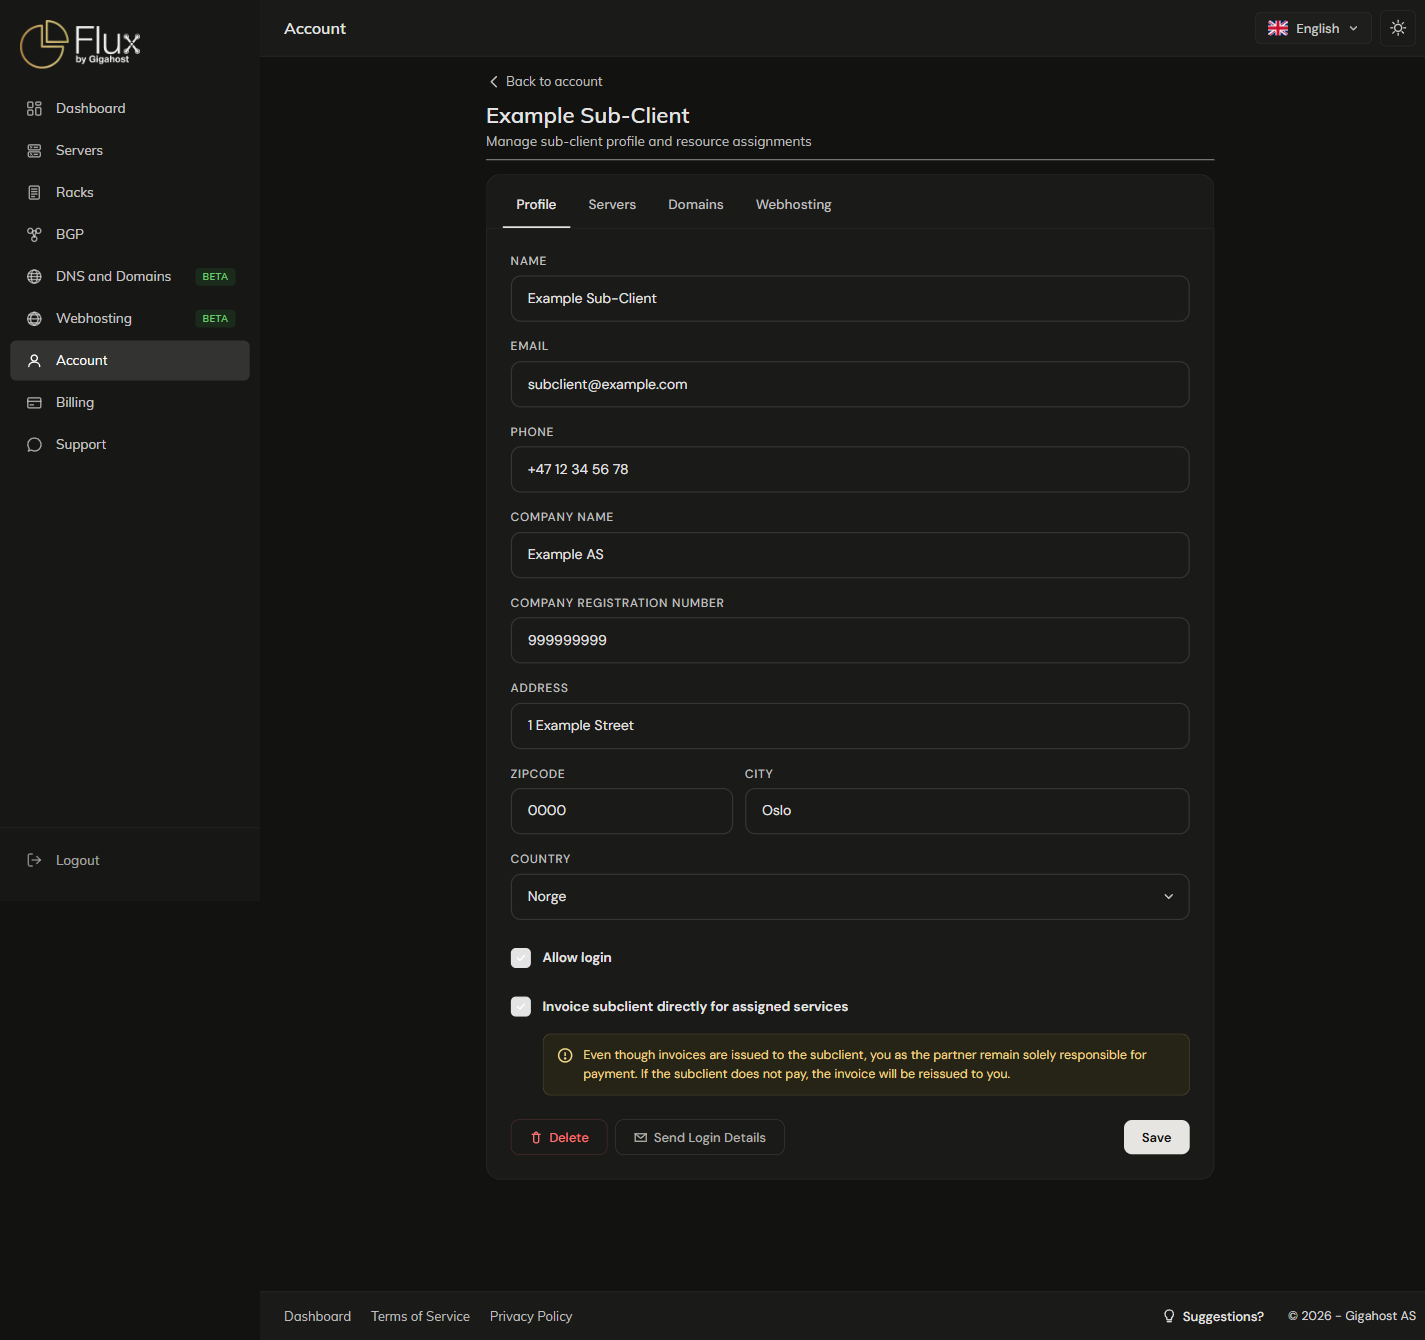
Task: Switch to the Profile tab
Action: pyautogui.click(x=536, y=204)
